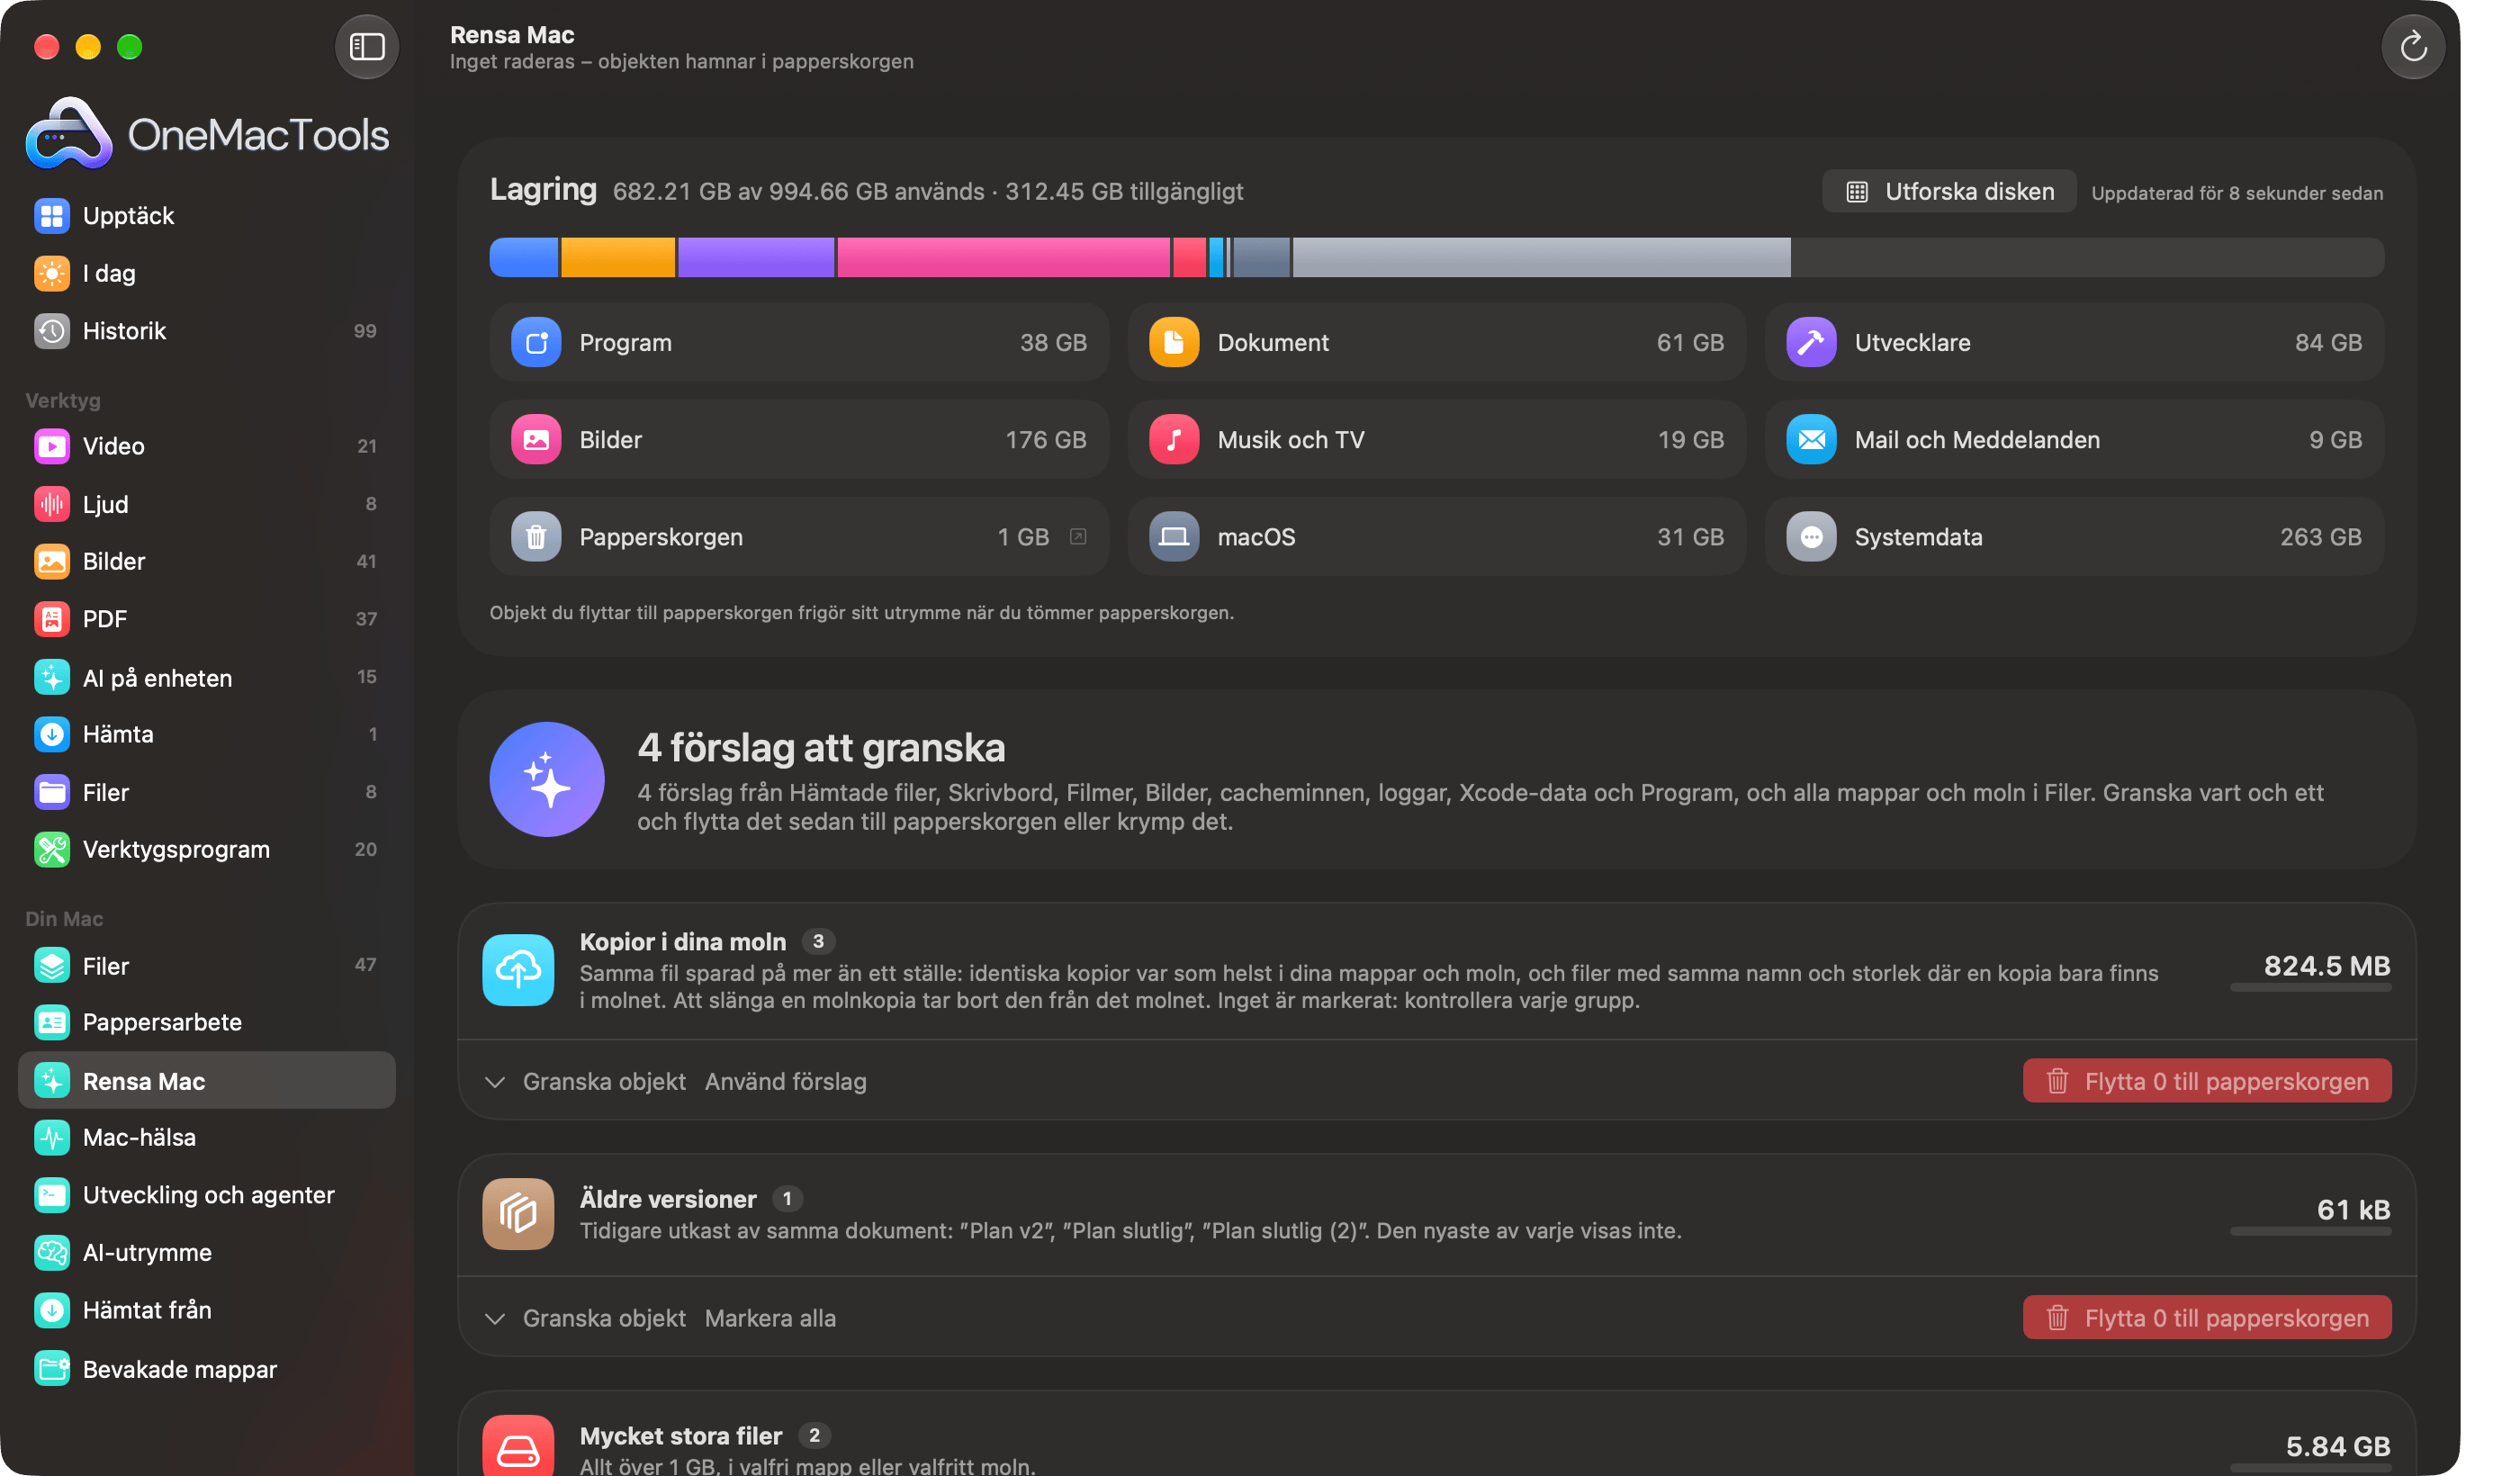Click the Rensa Mac sidebar icon

(52, 1080)
